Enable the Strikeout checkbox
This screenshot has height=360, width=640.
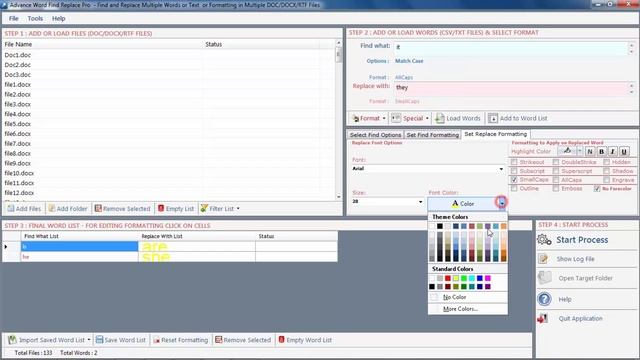[x=514, y=162]
